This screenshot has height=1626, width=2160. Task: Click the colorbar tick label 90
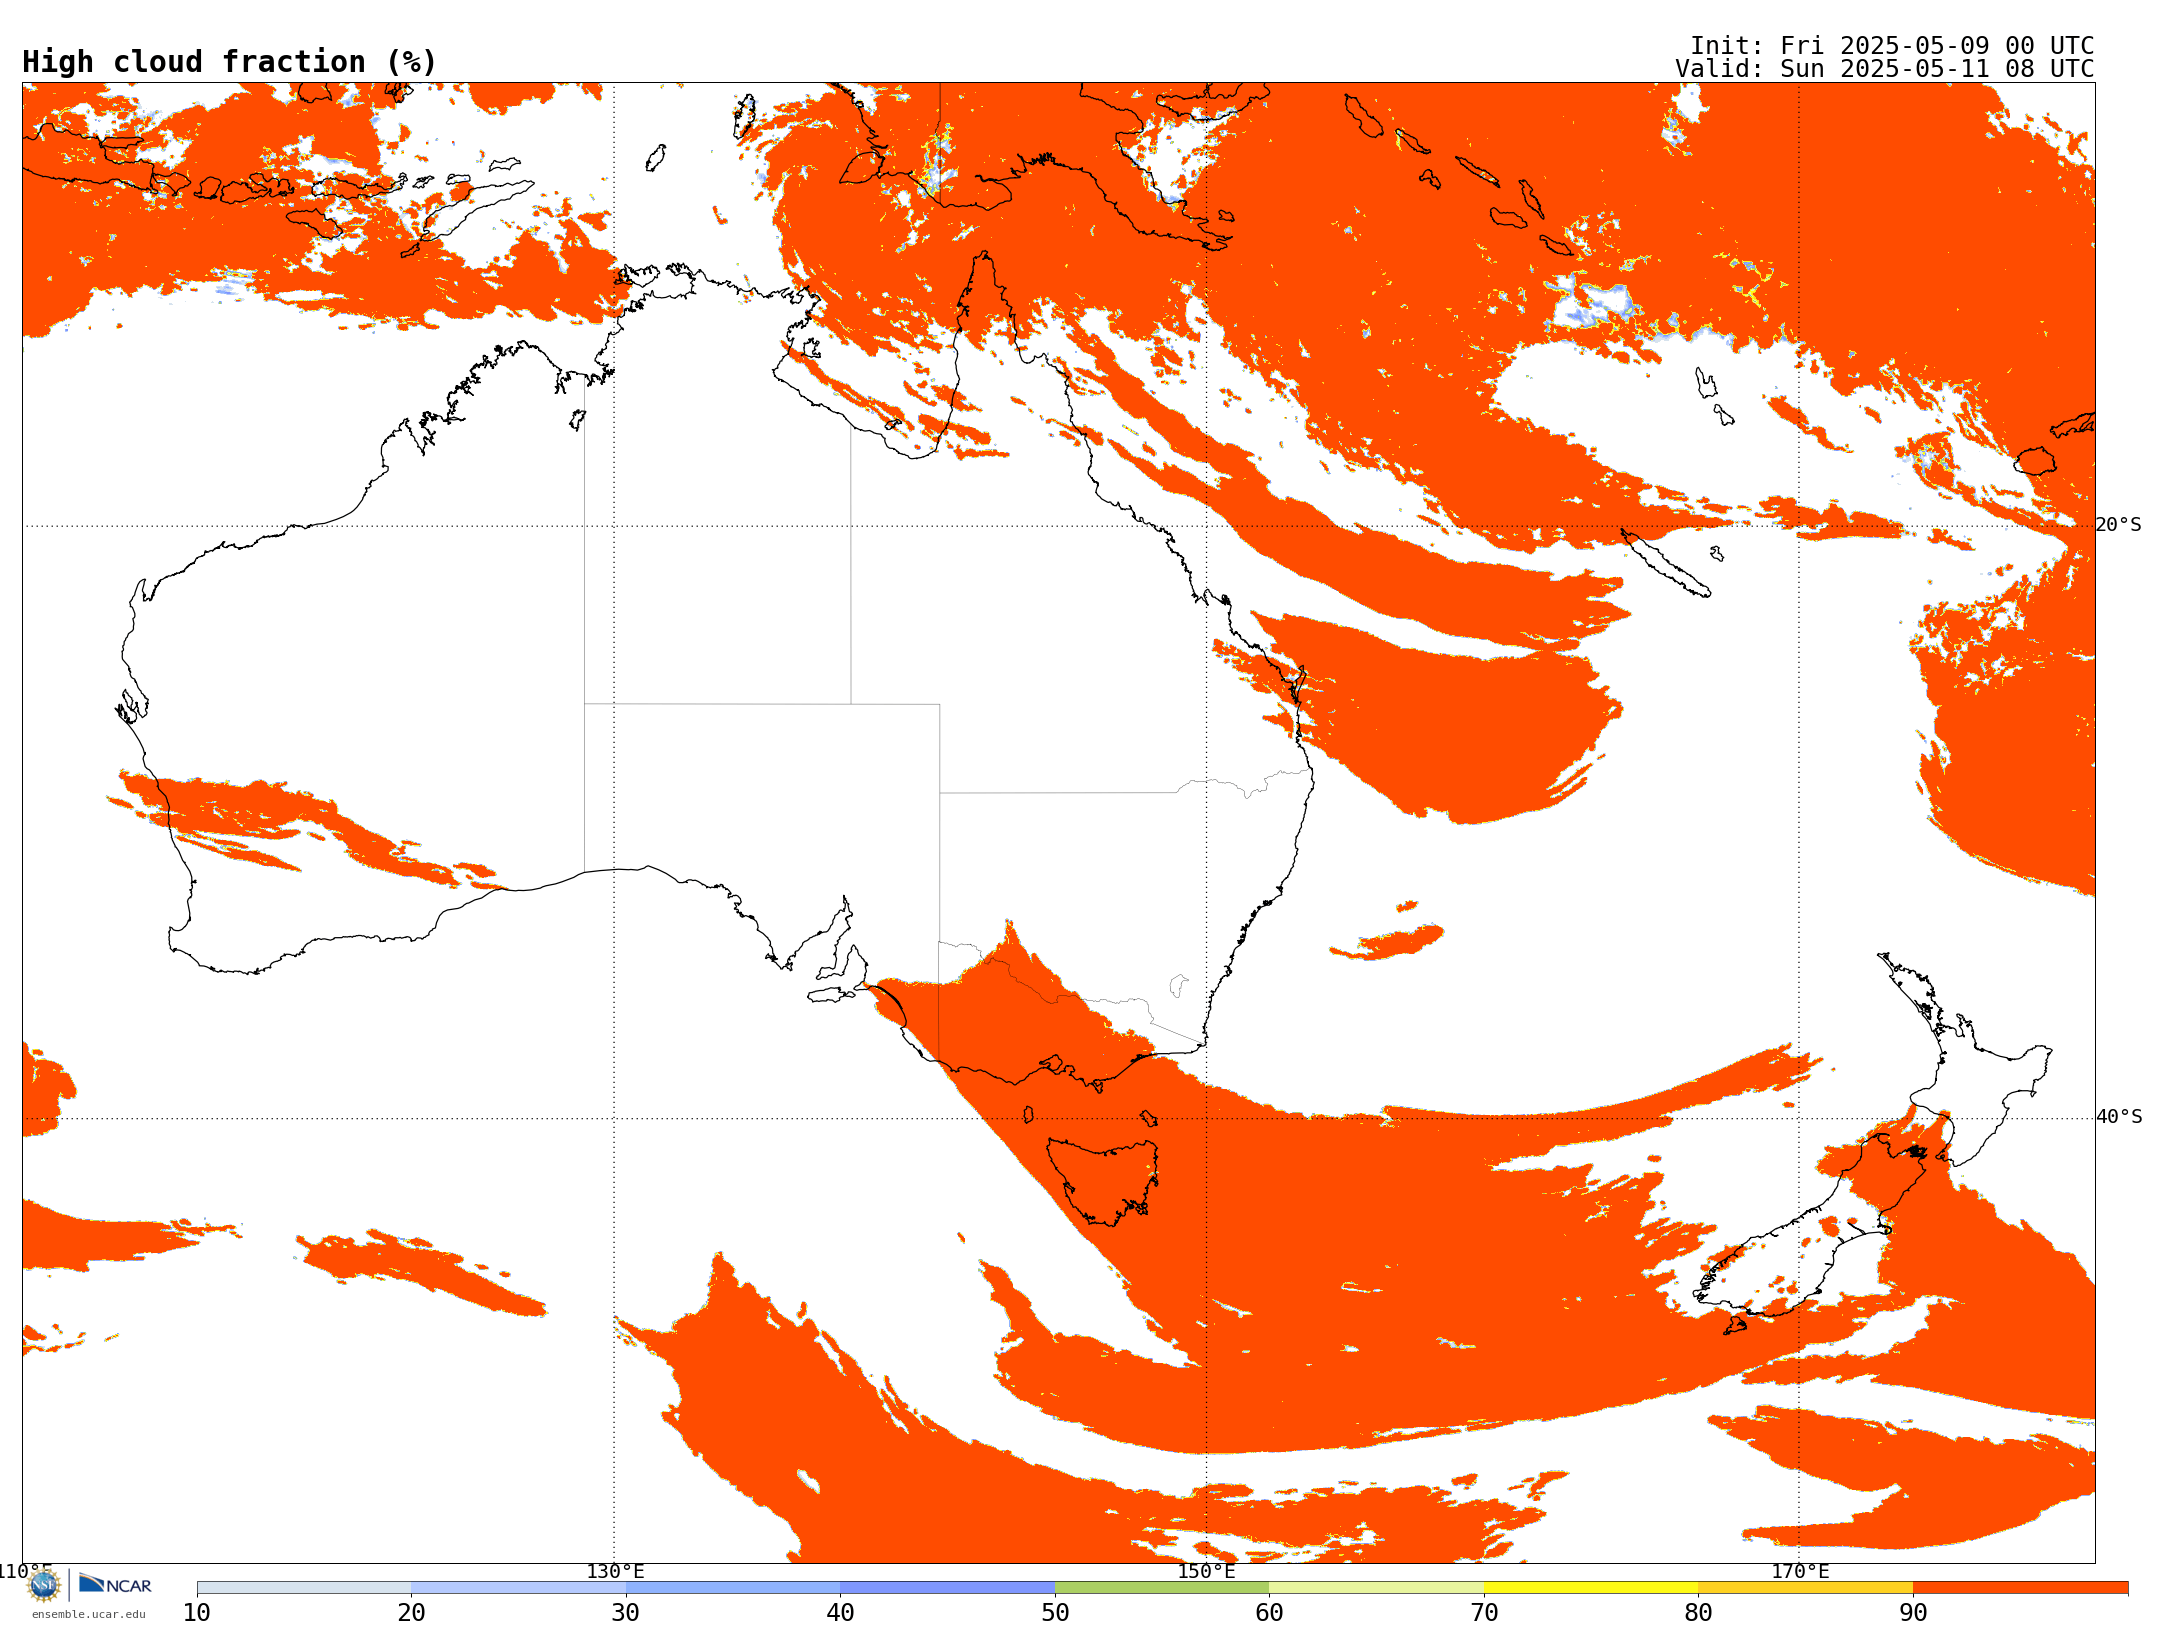coord(1913,1613)
